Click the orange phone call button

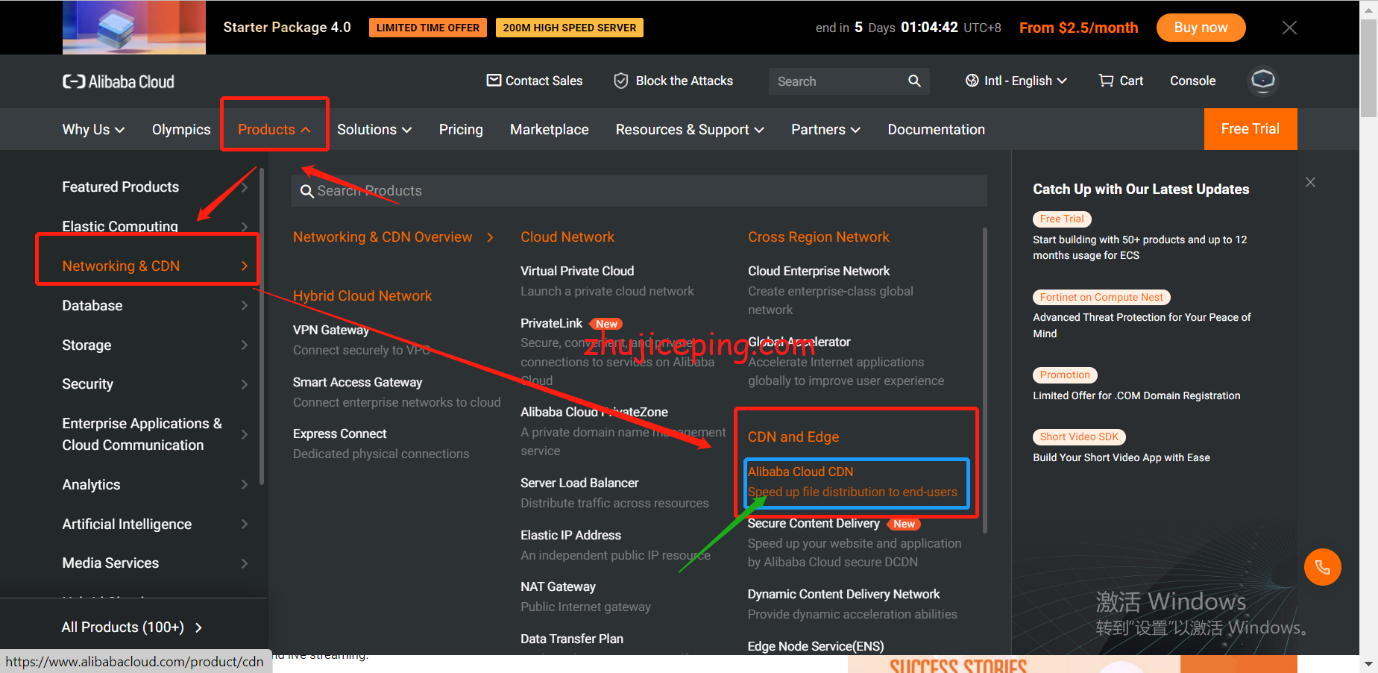[1322, 567]
